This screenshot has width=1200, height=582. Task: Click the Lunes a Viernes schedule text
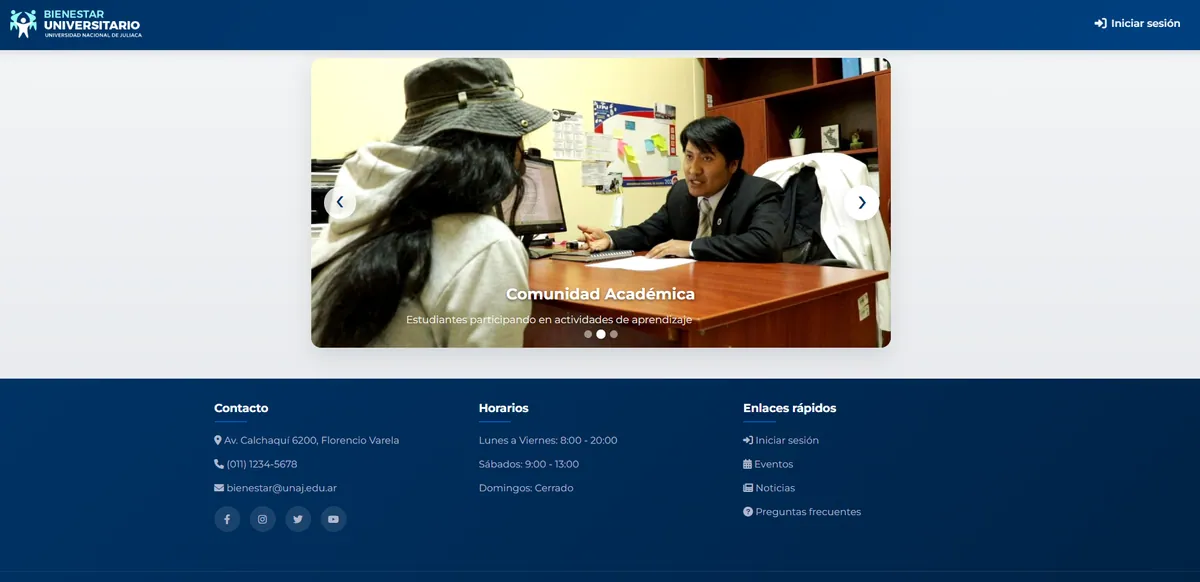click(x=548, y=440)
